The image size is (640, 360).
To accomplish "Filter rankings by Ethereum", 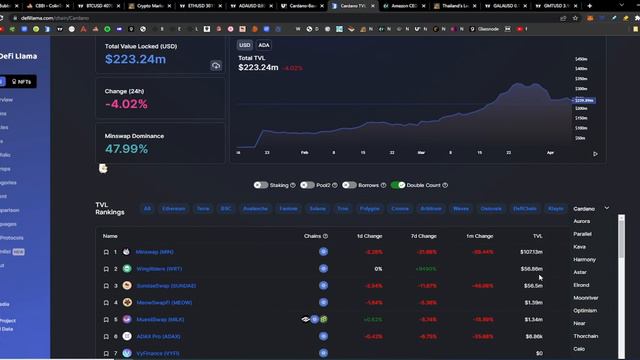I will (x=173, y=209).
